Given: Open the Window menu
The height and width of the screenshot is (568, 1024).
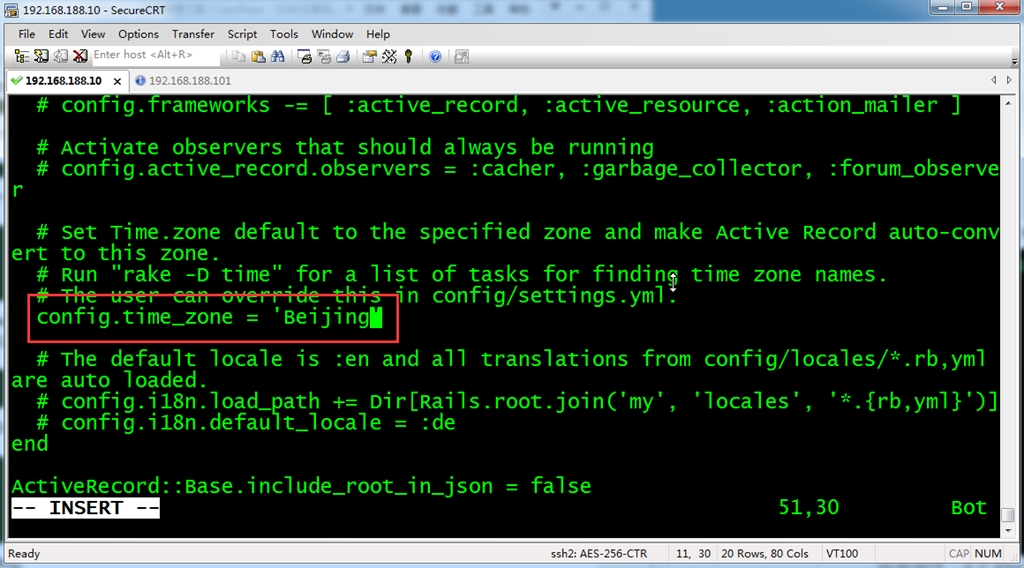Looking at the screenshot, I should pyautogui.click(x=332, y=34).
